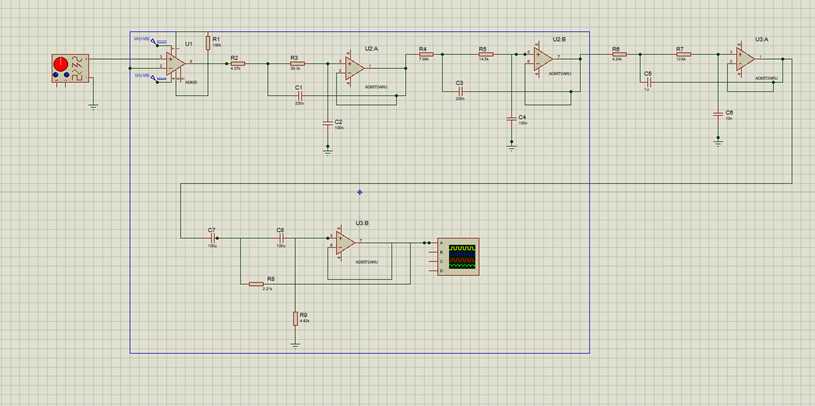Select resistor R4 after U2:A output
The width and height of the screenshot is (815, 406).
point(426,54)
